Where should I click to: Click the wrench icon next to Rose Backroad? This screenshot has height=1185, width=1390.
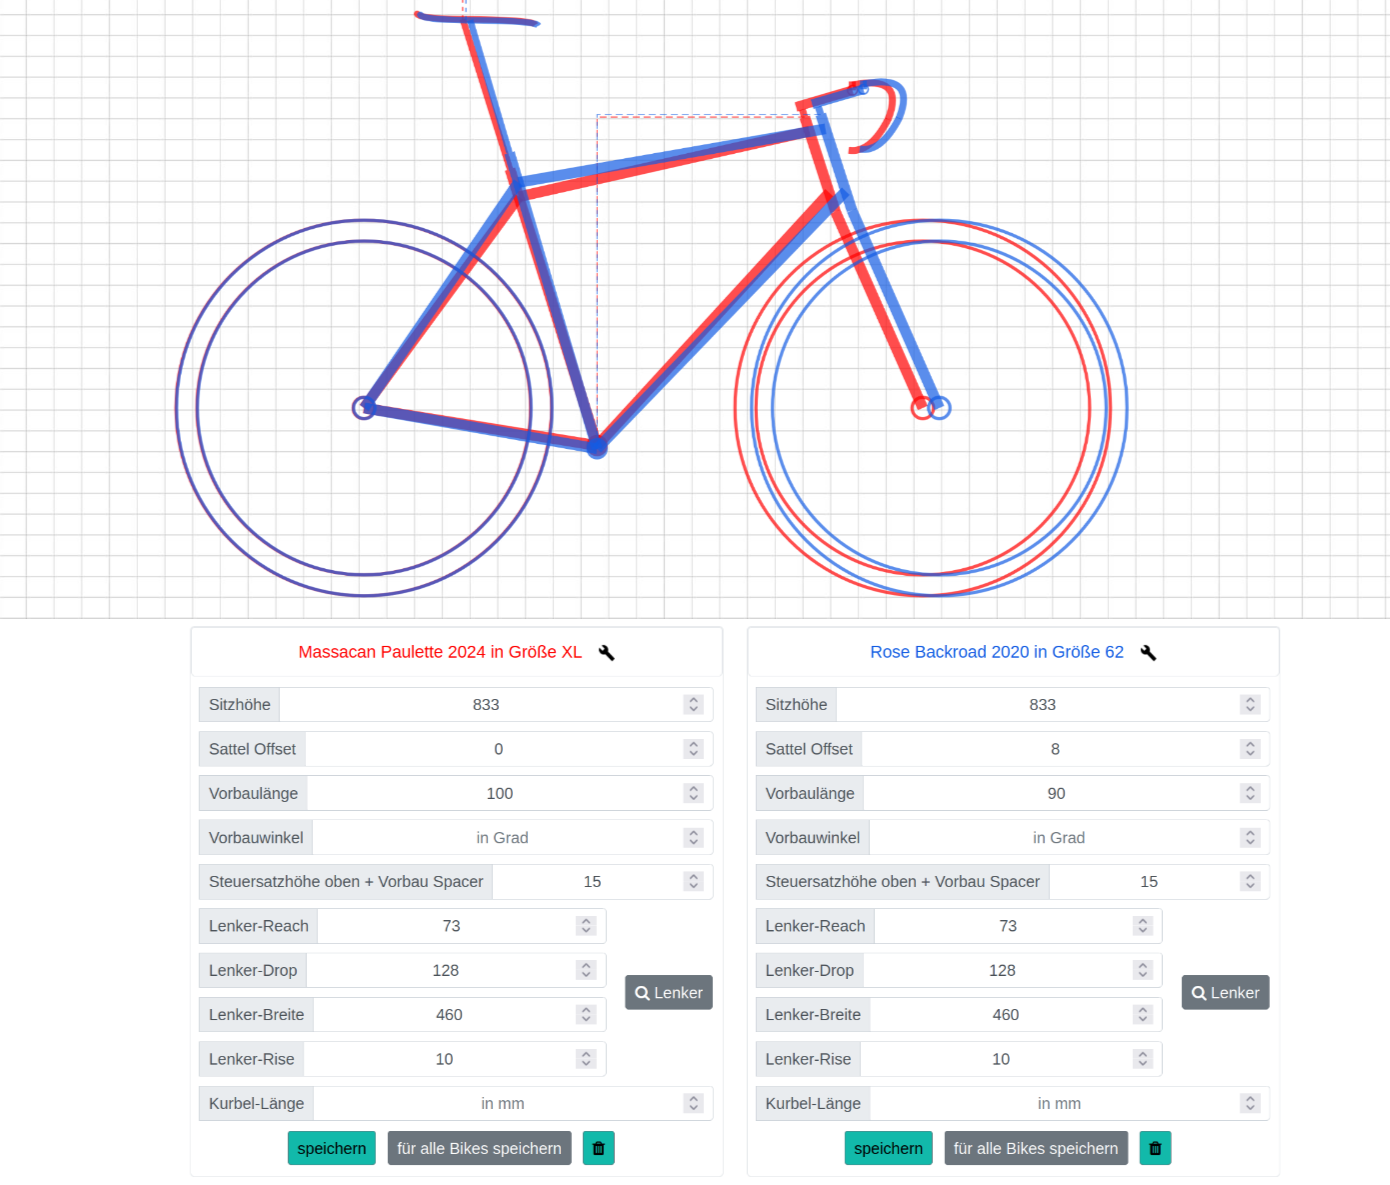1148,653
